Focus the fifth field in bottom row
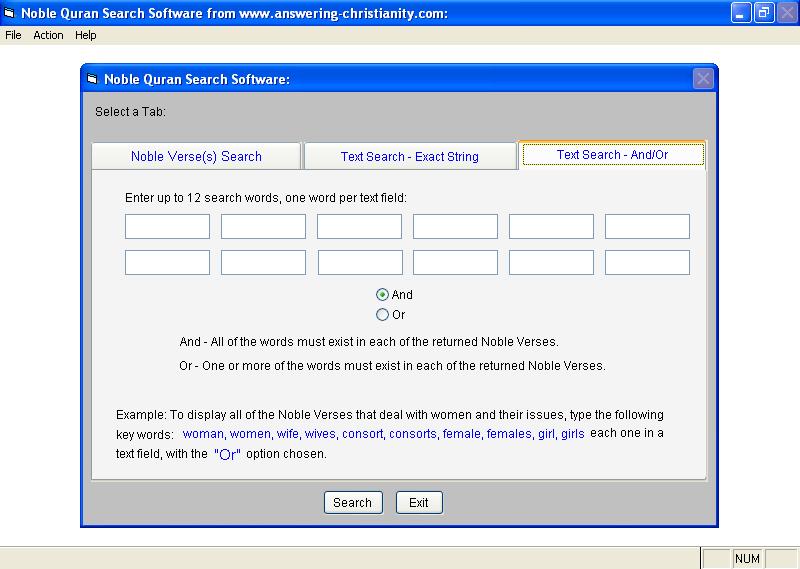The image size is (800, 569). click(551, 262)
